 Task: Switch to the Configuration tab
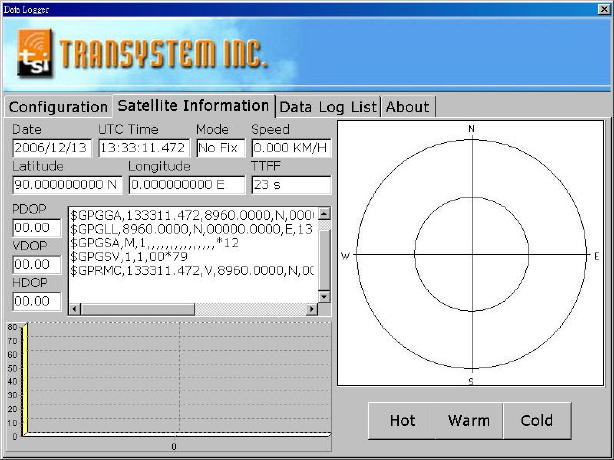click(58, 107)
